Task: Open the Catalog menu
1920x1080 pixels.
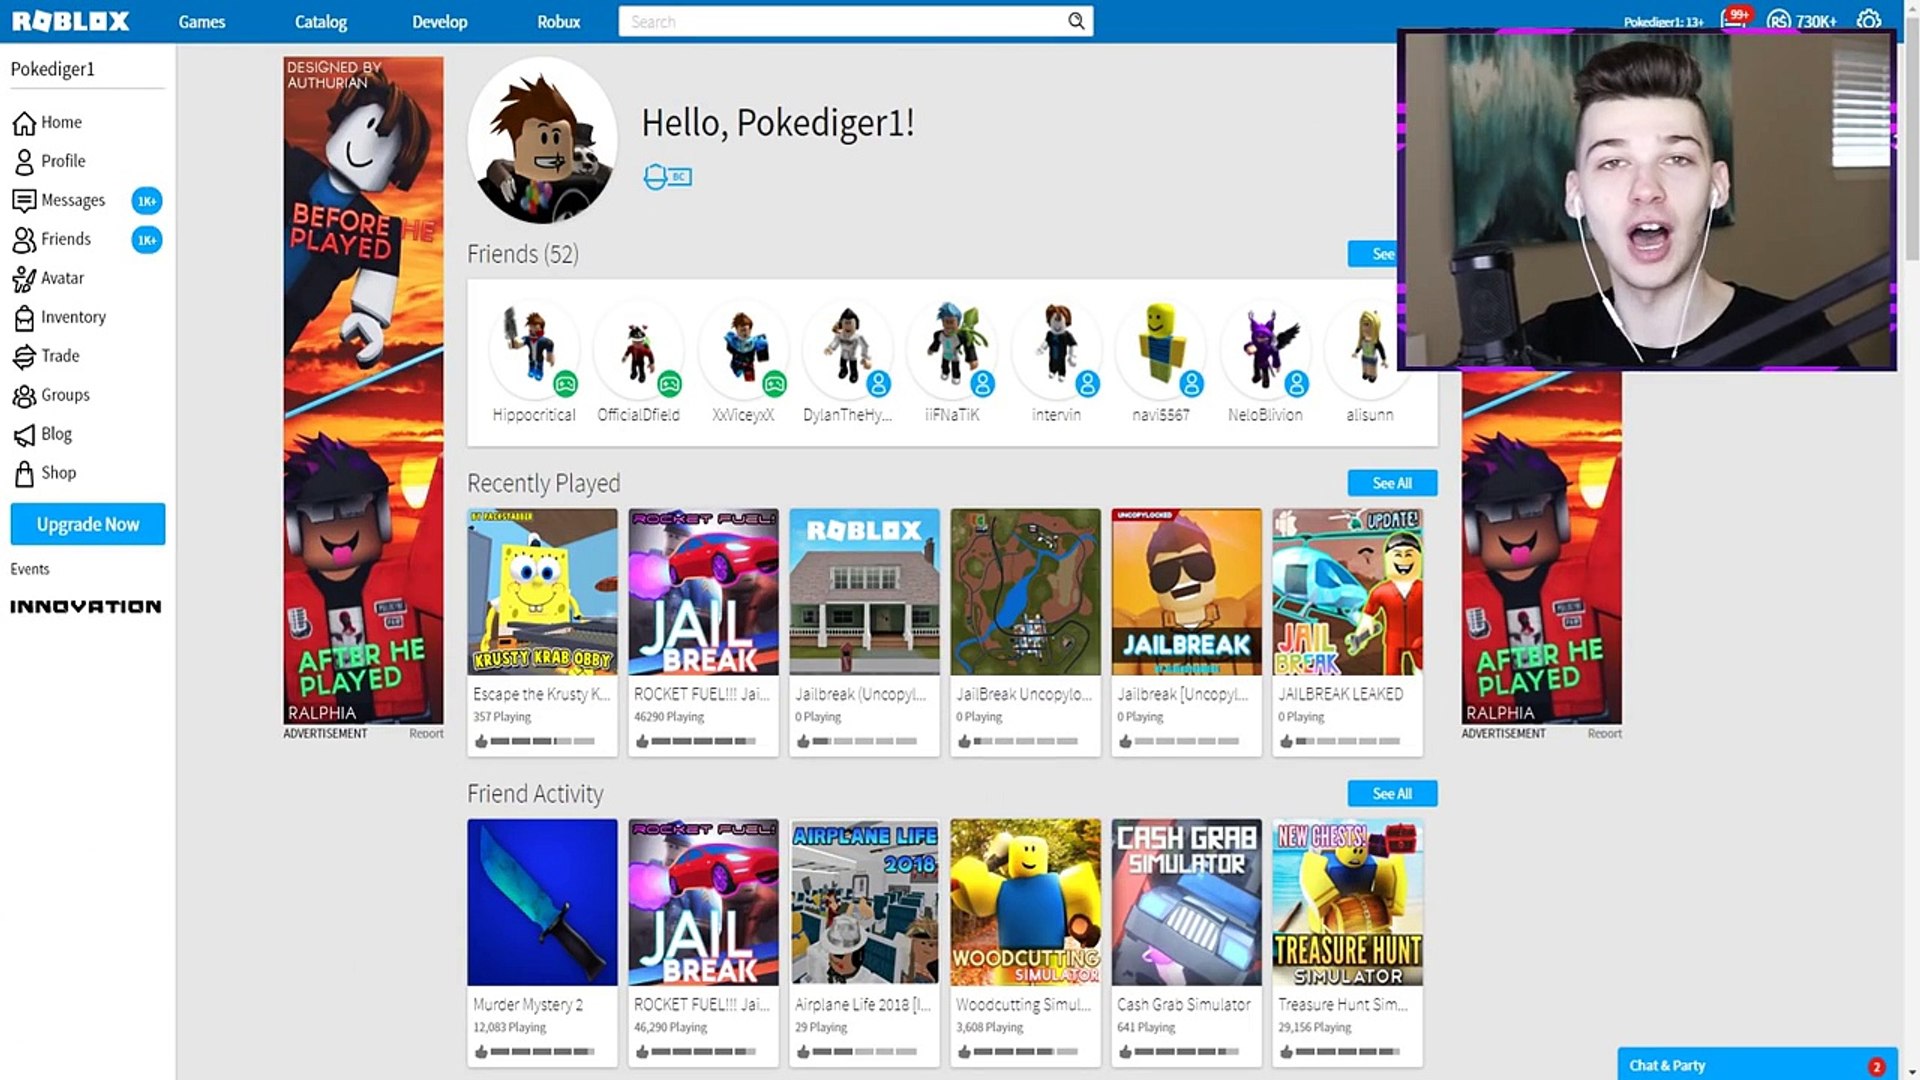Action: [320, 21]
